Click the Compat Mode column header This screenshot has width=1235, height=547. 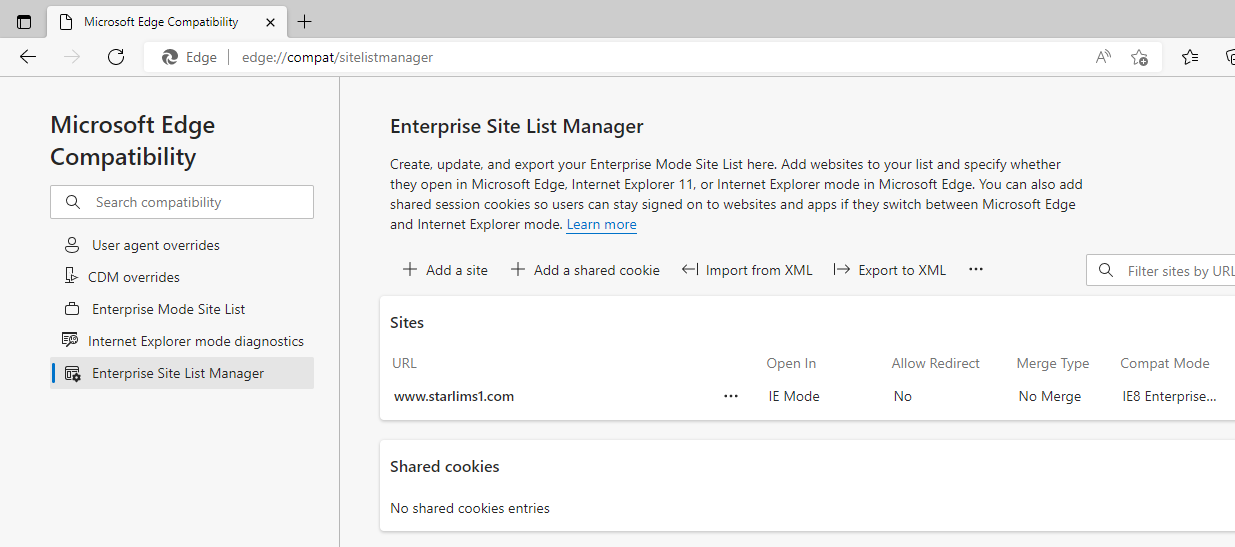pyautogui.click(x=1165, y=363)
